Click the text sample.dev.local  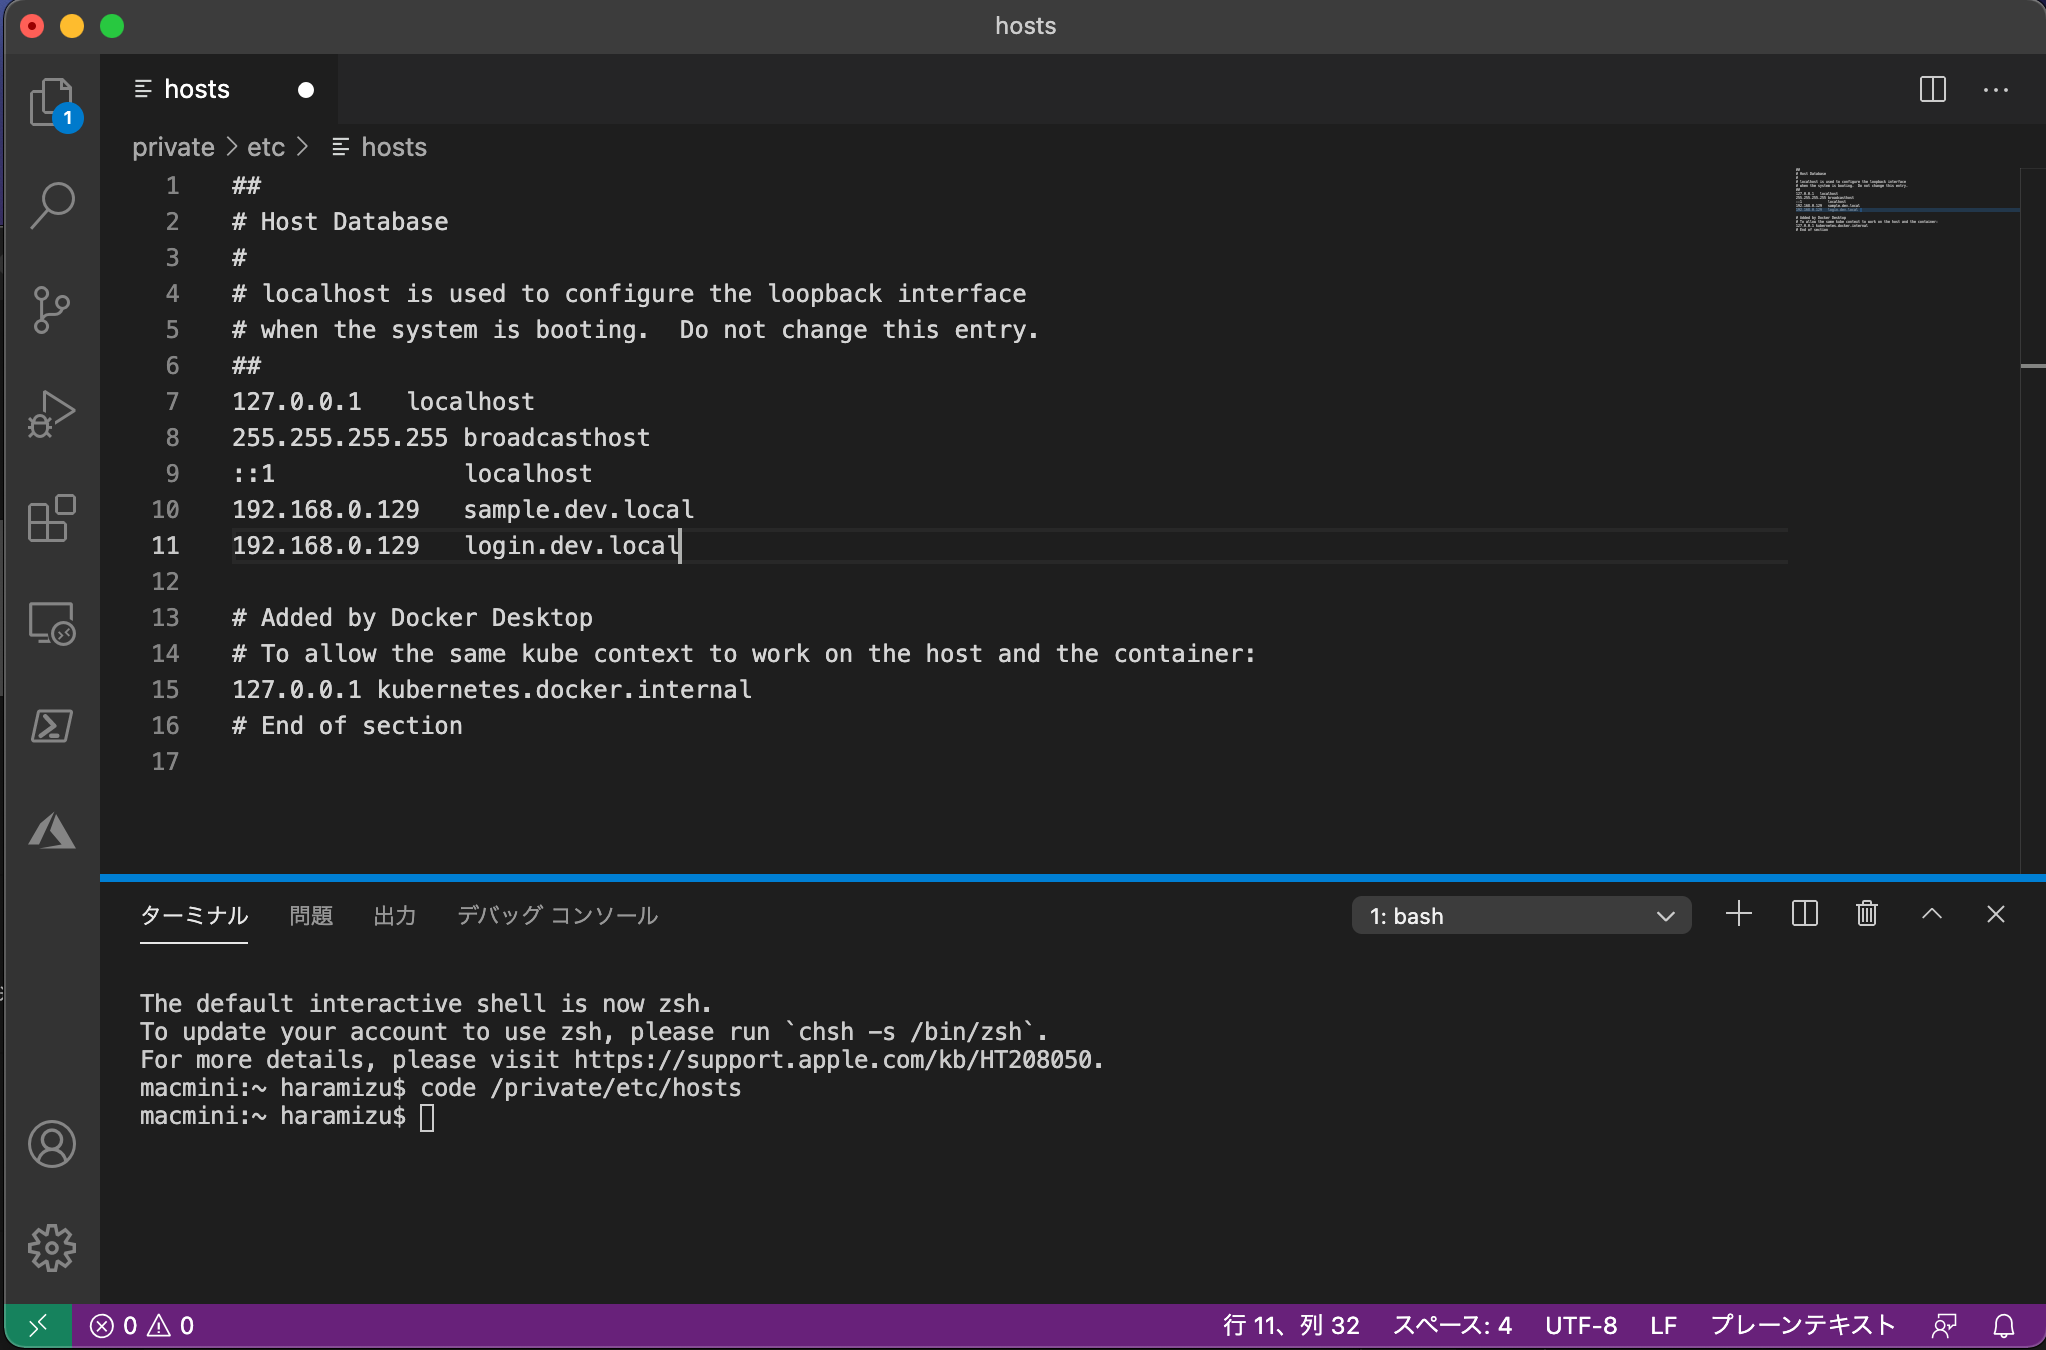578,510
